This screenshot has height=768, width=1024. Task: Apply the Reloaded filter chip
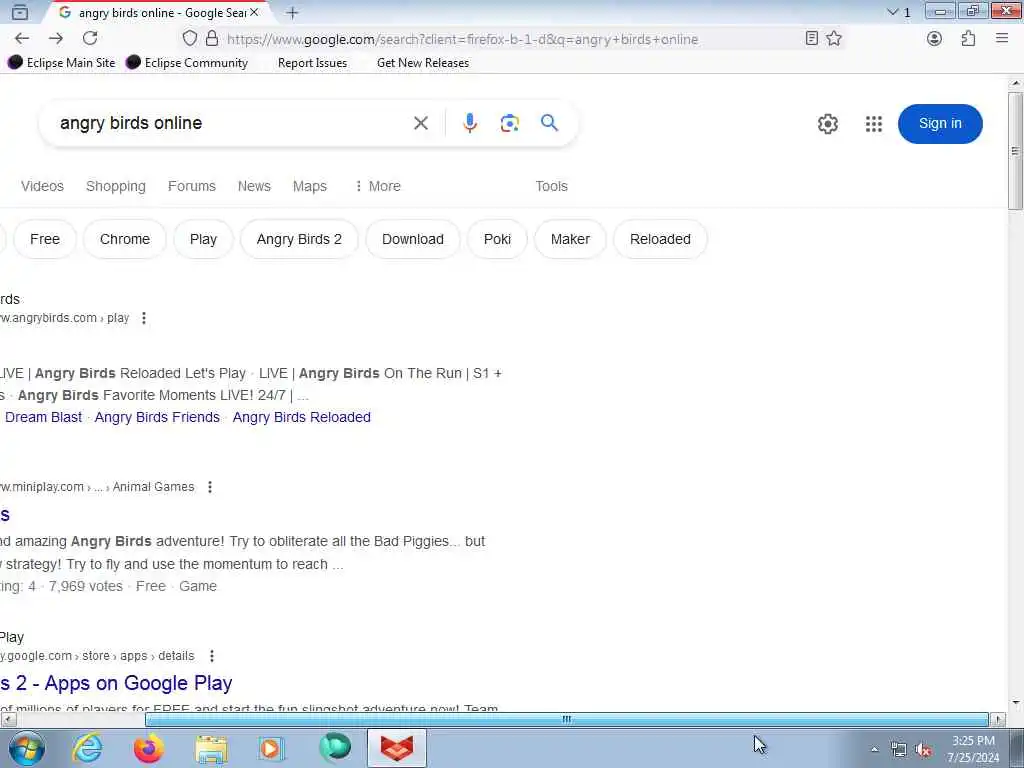[x=660, y=239]
